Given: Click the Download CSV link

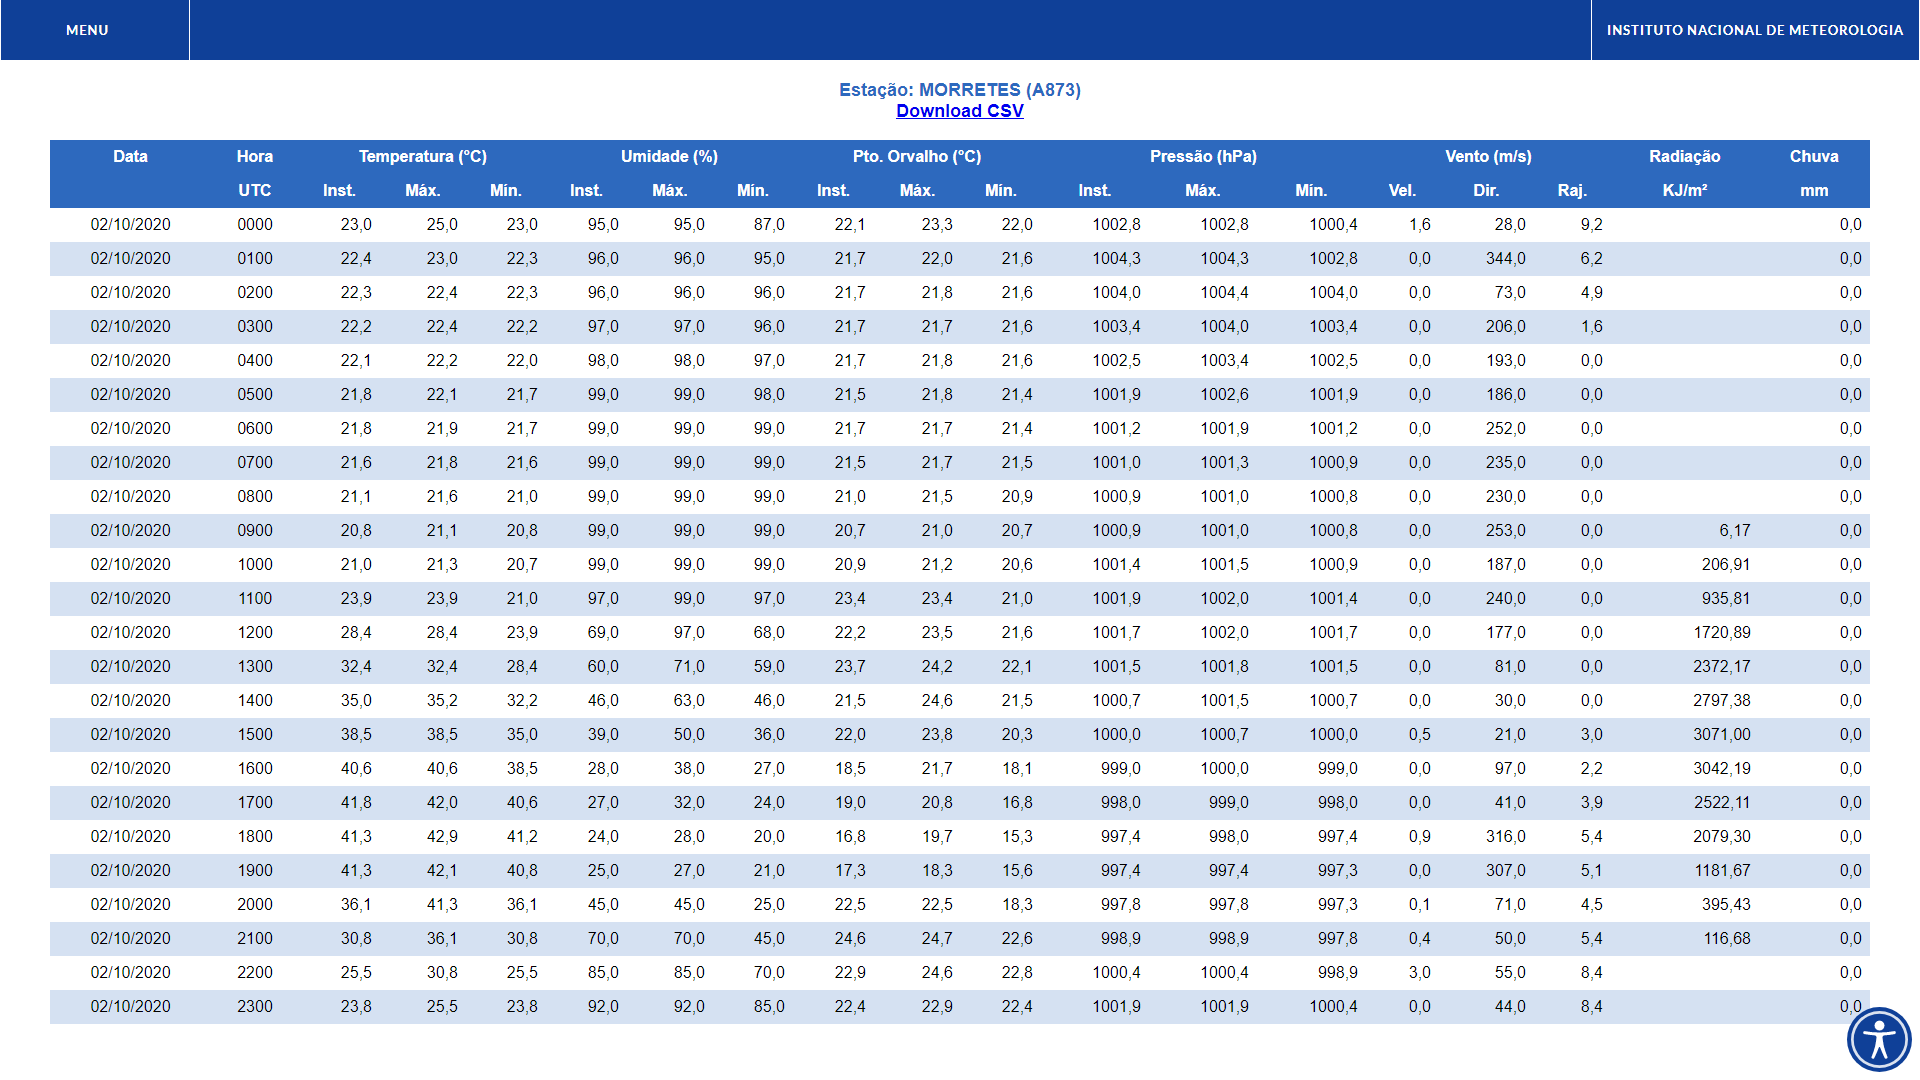Looking at the screenshot, I should 959,111.
